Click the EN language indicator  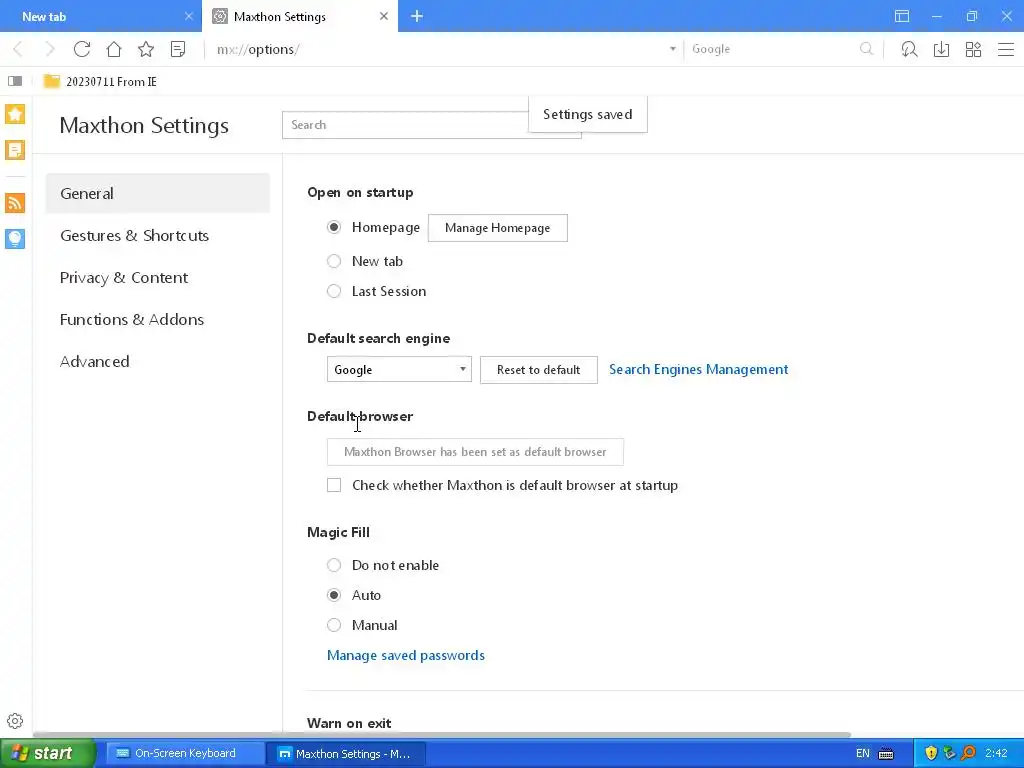tap(862, 754)
